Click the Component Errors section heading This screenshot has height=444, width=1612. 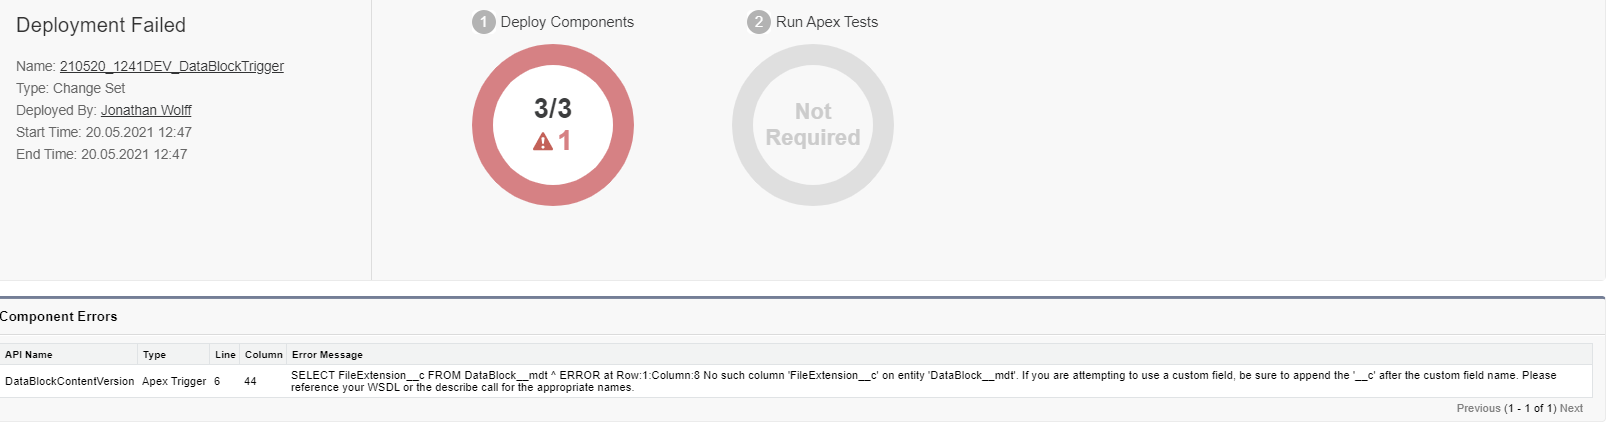click(59, 316)
